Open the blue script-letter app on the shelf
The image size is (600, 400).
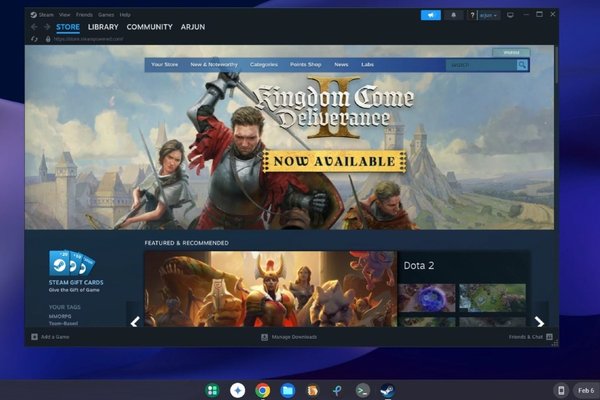tap(337, 390)
